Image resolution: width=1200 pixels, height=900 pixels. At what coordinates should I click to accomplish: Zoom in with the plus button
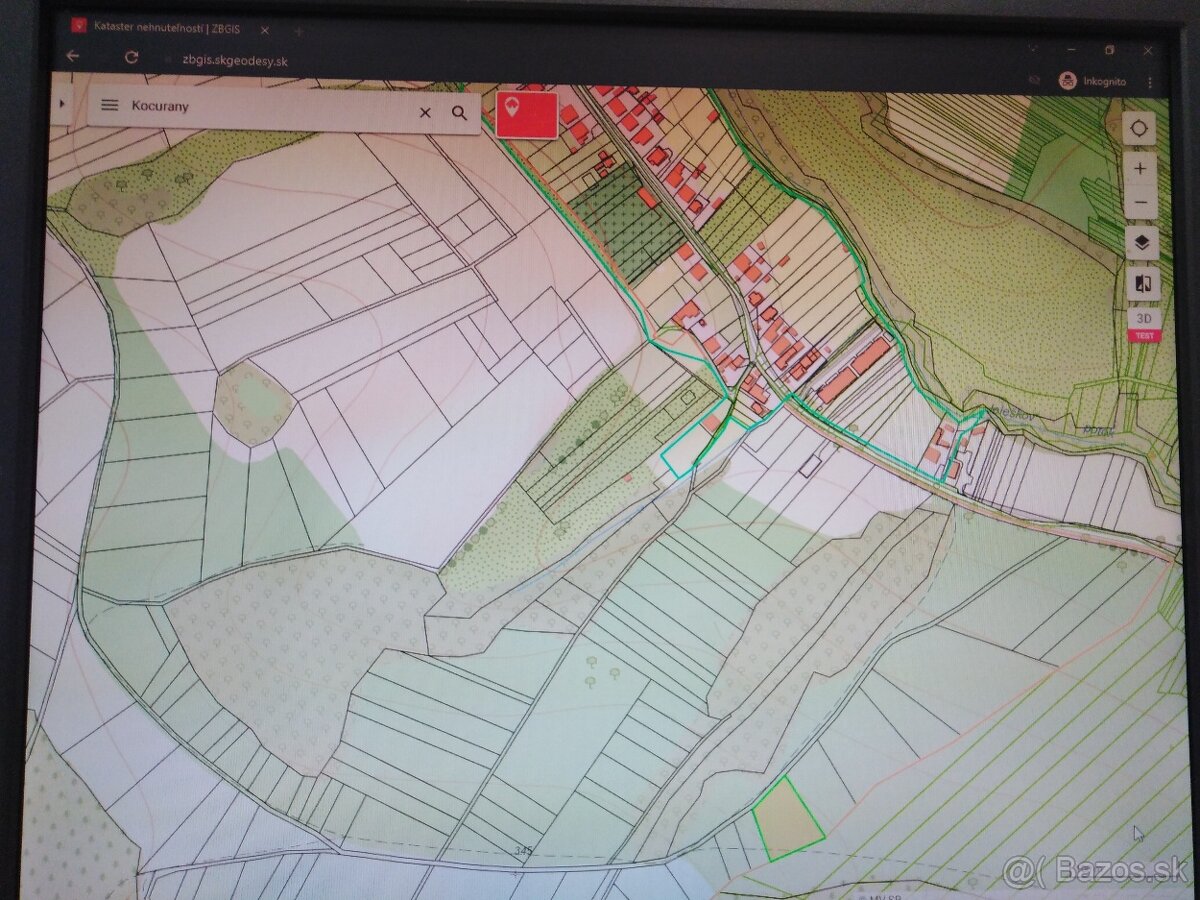1140,168
